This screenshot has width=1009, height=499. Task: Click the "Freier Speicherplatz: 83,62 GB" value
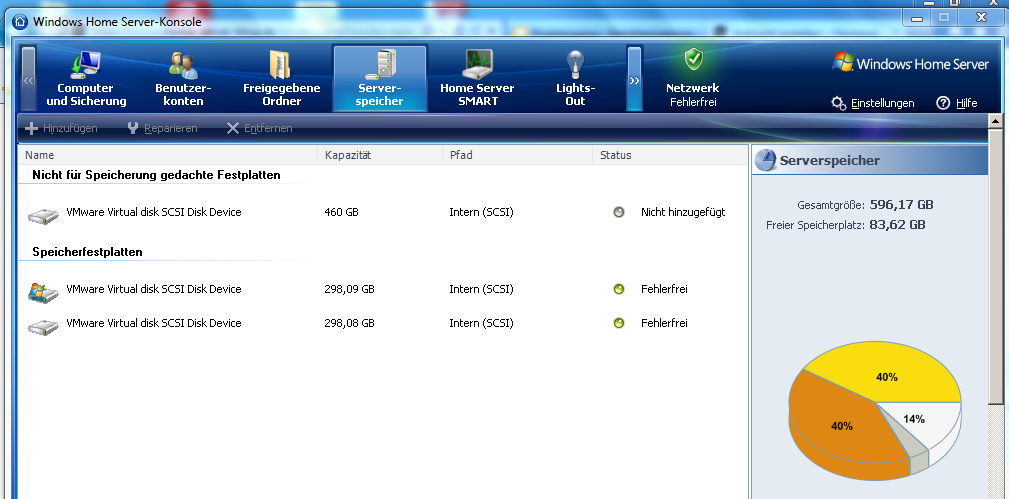click(x=897, y=225)
